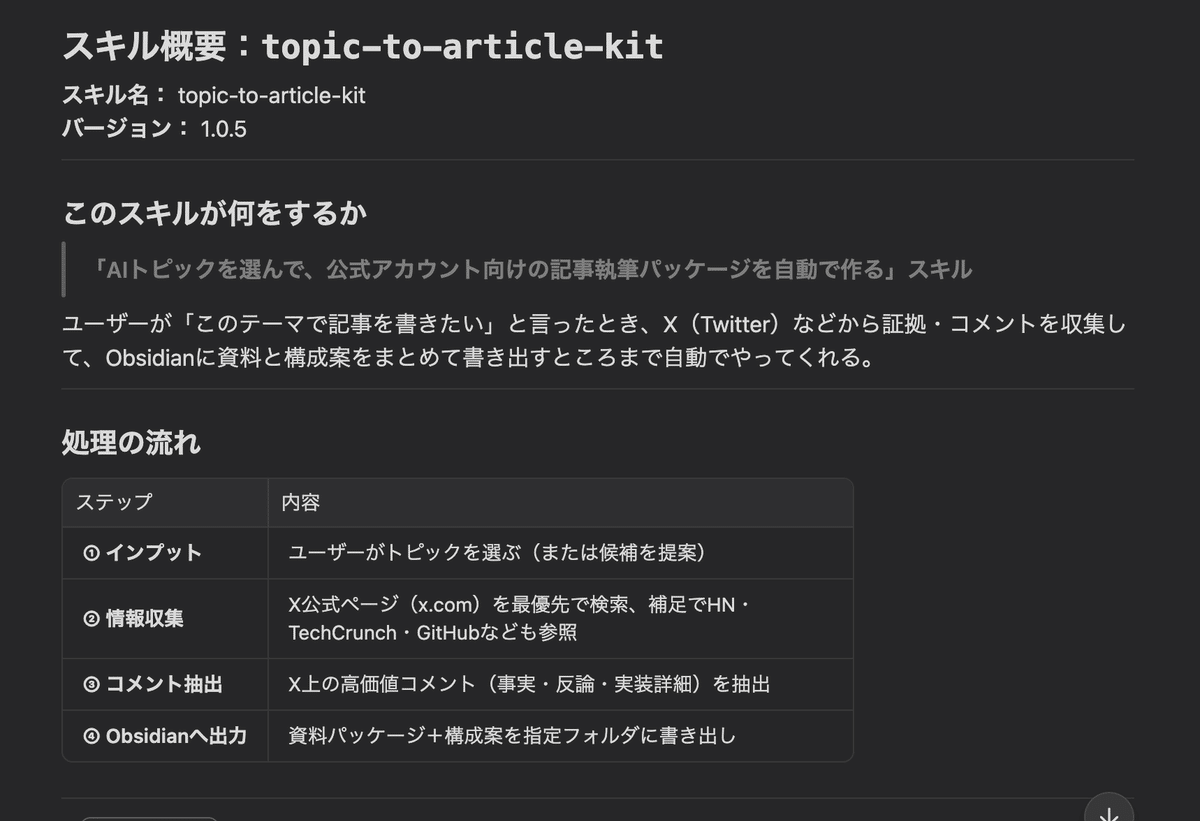Click the partially visible button at bottom left
Viewport: 1200px width, 821px height.
148,817
